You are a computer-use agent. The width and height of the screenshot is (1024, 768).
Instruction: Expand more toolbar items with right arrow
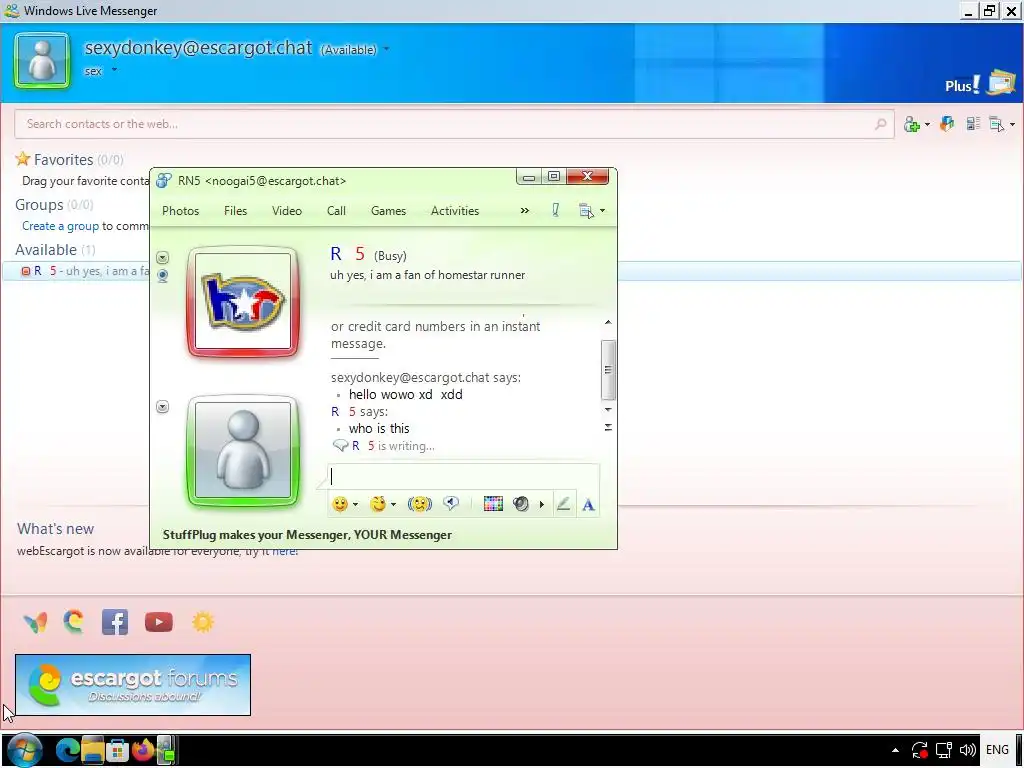pos(541,504)
